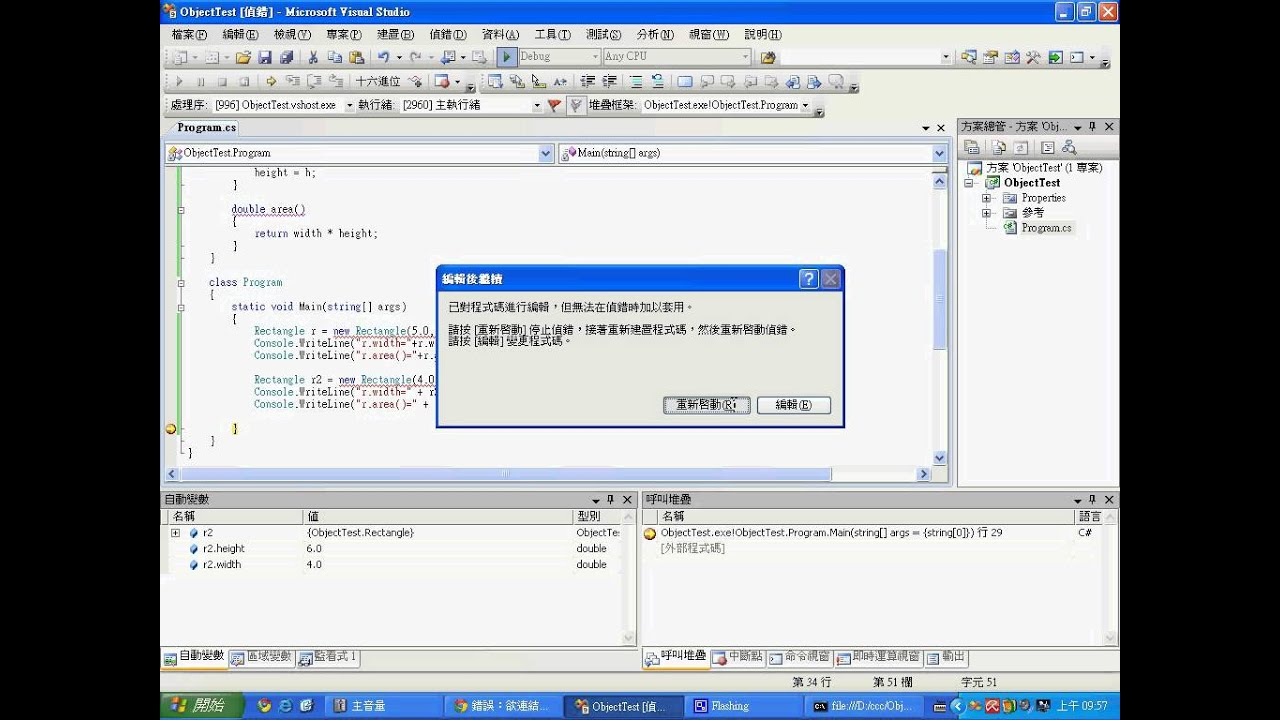
Task: Click the Show Next Statement yellow arrow
Action: (270, 82)
